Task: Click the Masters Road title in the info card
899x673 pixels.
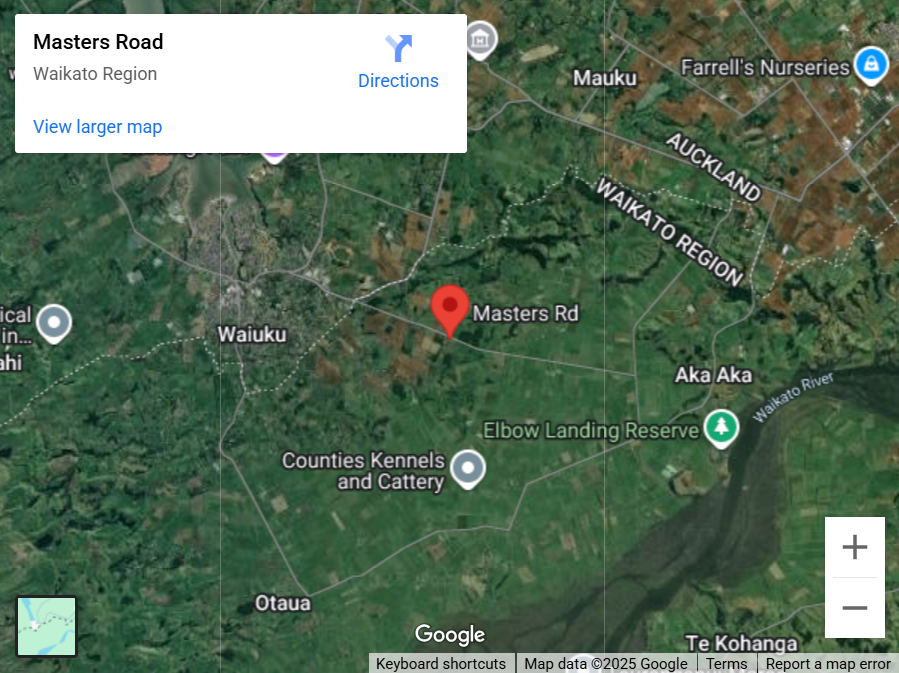Action: [98, 42]
